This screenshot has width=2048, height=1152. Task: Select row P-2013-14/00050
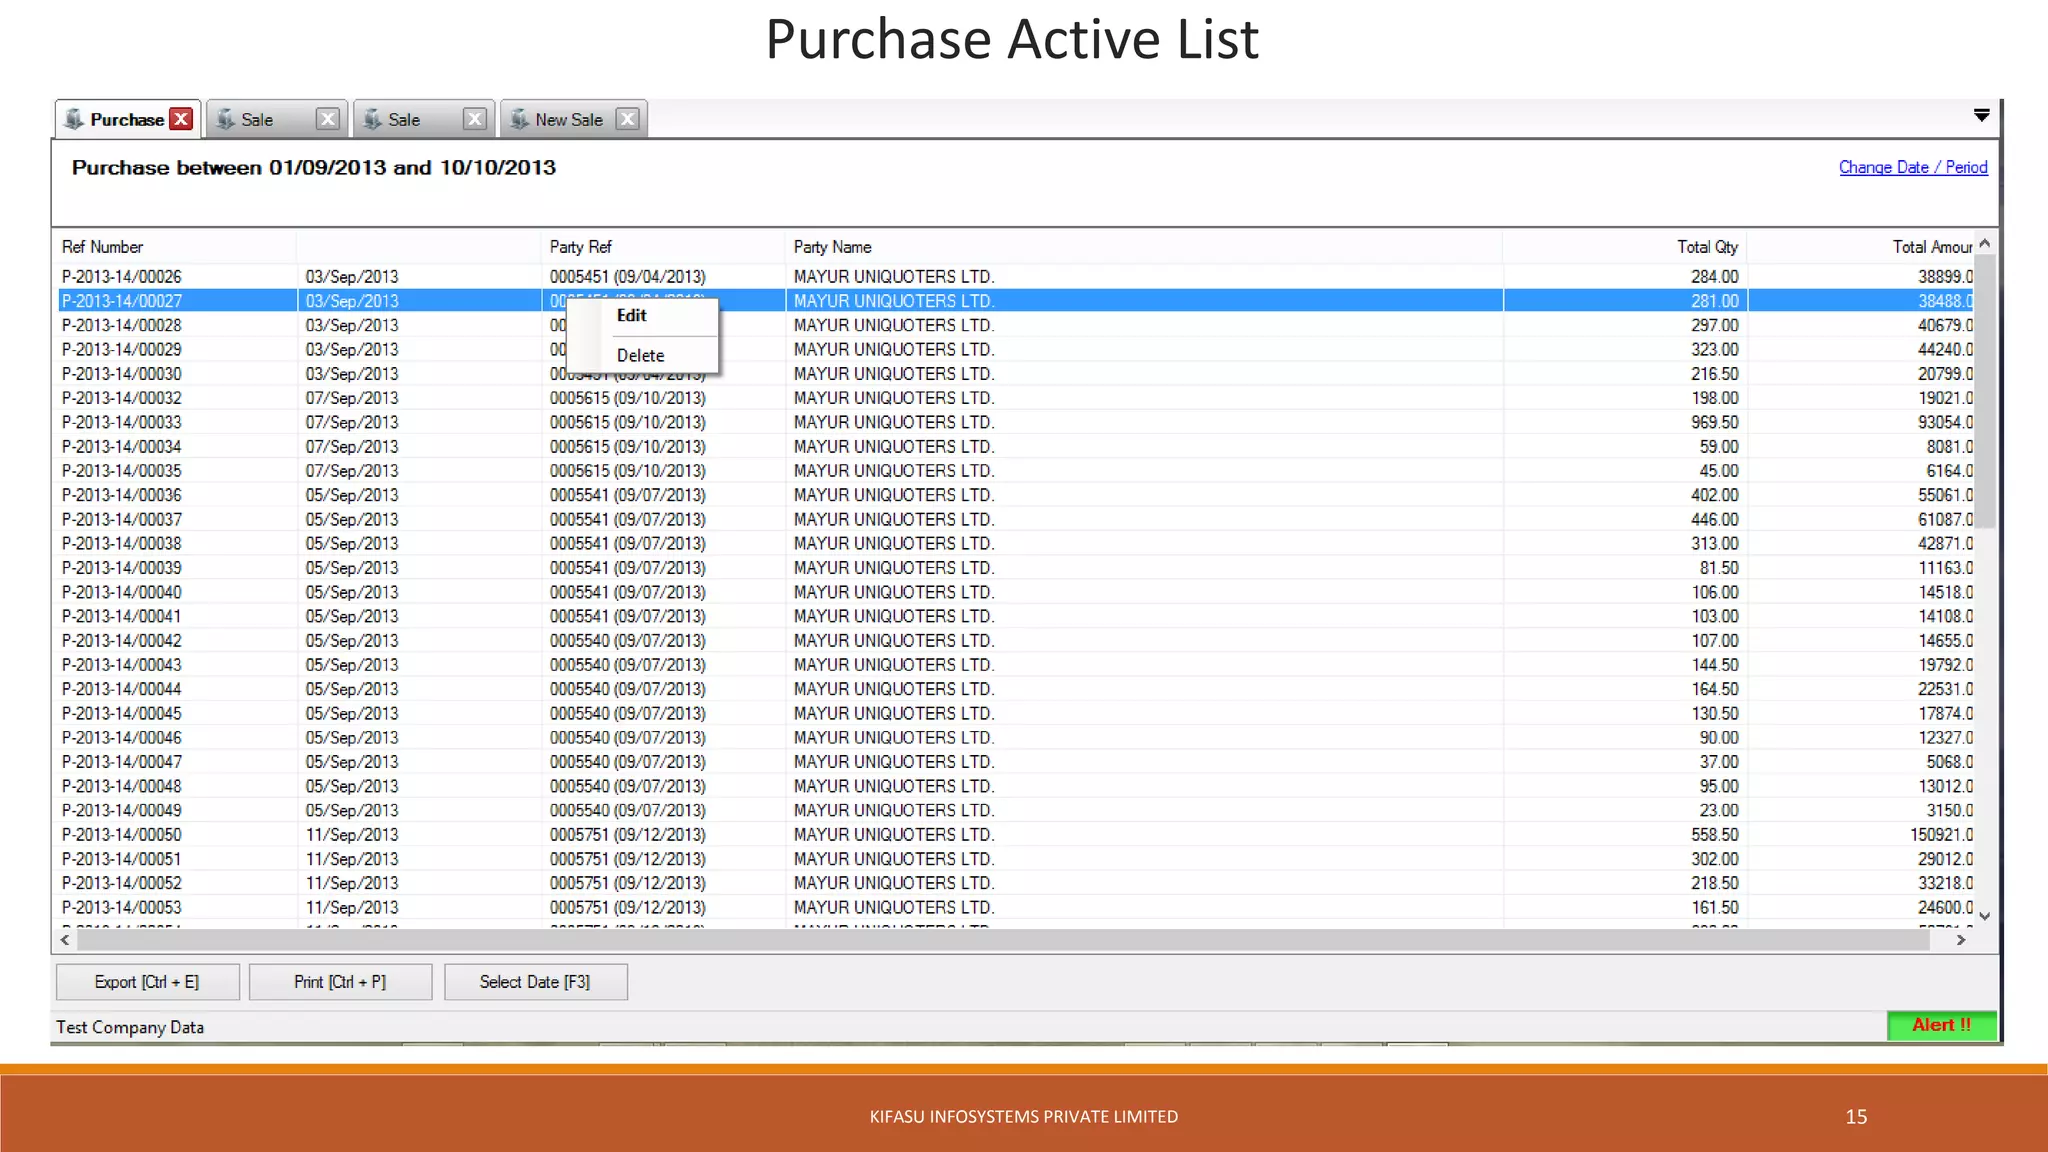(1015, 835)
